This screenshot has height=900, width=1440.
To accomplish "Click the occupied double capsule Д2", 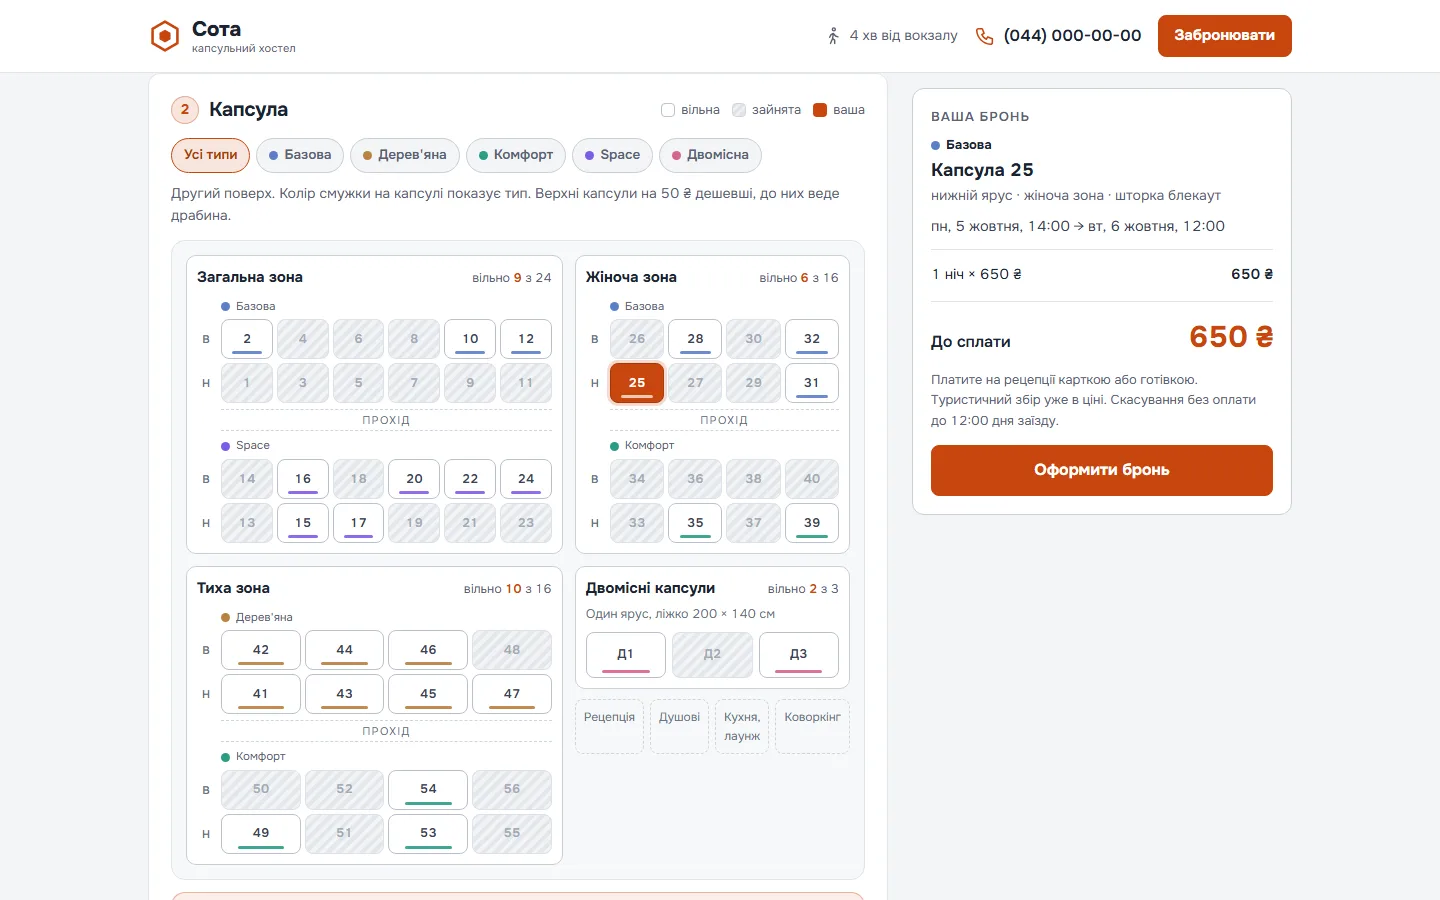I will point(712,655).
